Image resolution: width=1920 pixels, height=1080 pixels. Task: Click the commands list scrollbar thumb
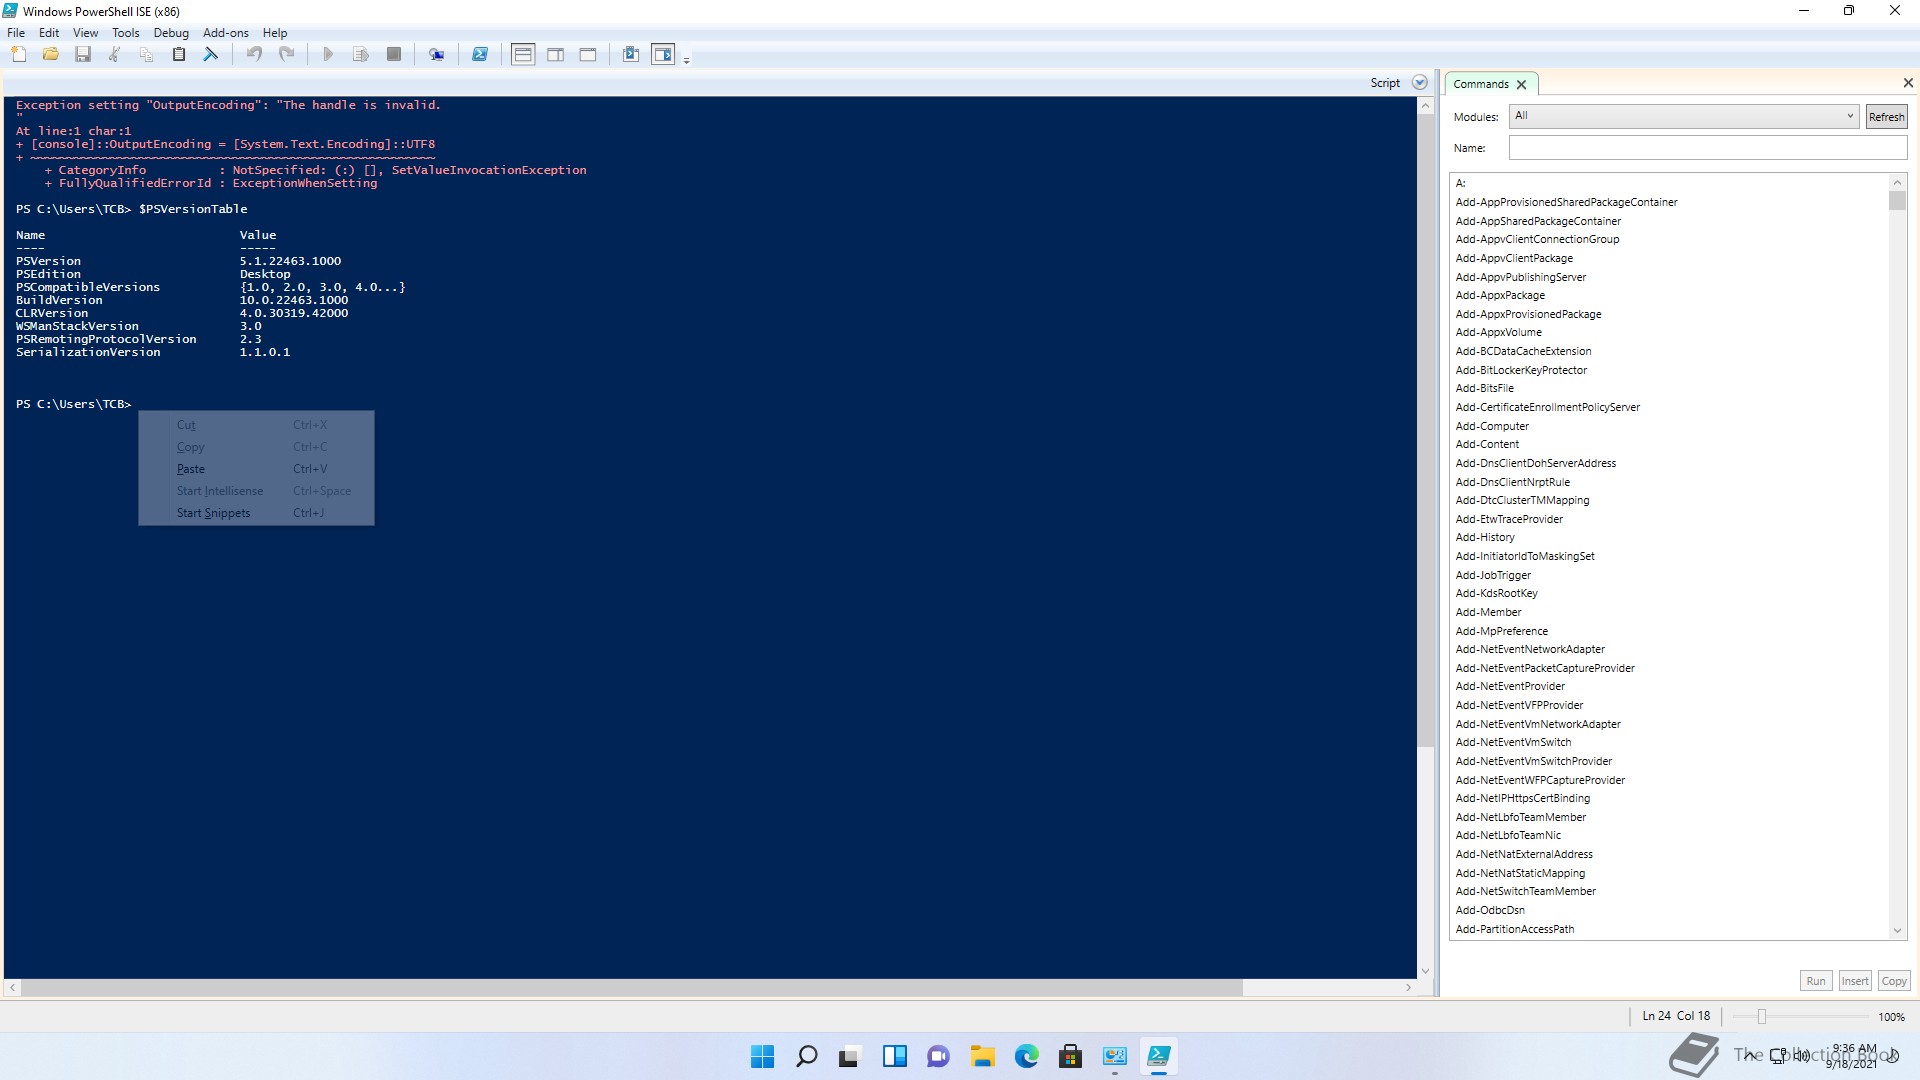1897,201
